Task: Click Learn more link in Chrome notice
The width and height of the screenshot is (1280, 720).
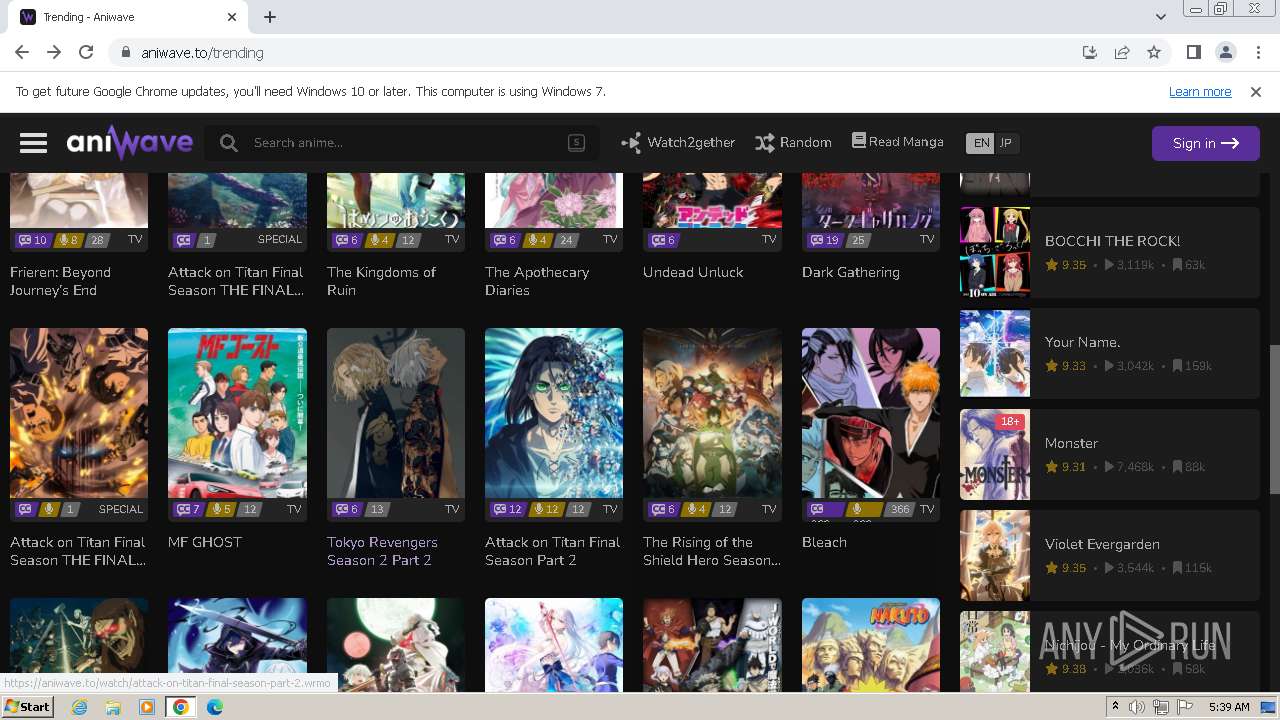Action: [x=1200, y=92]
